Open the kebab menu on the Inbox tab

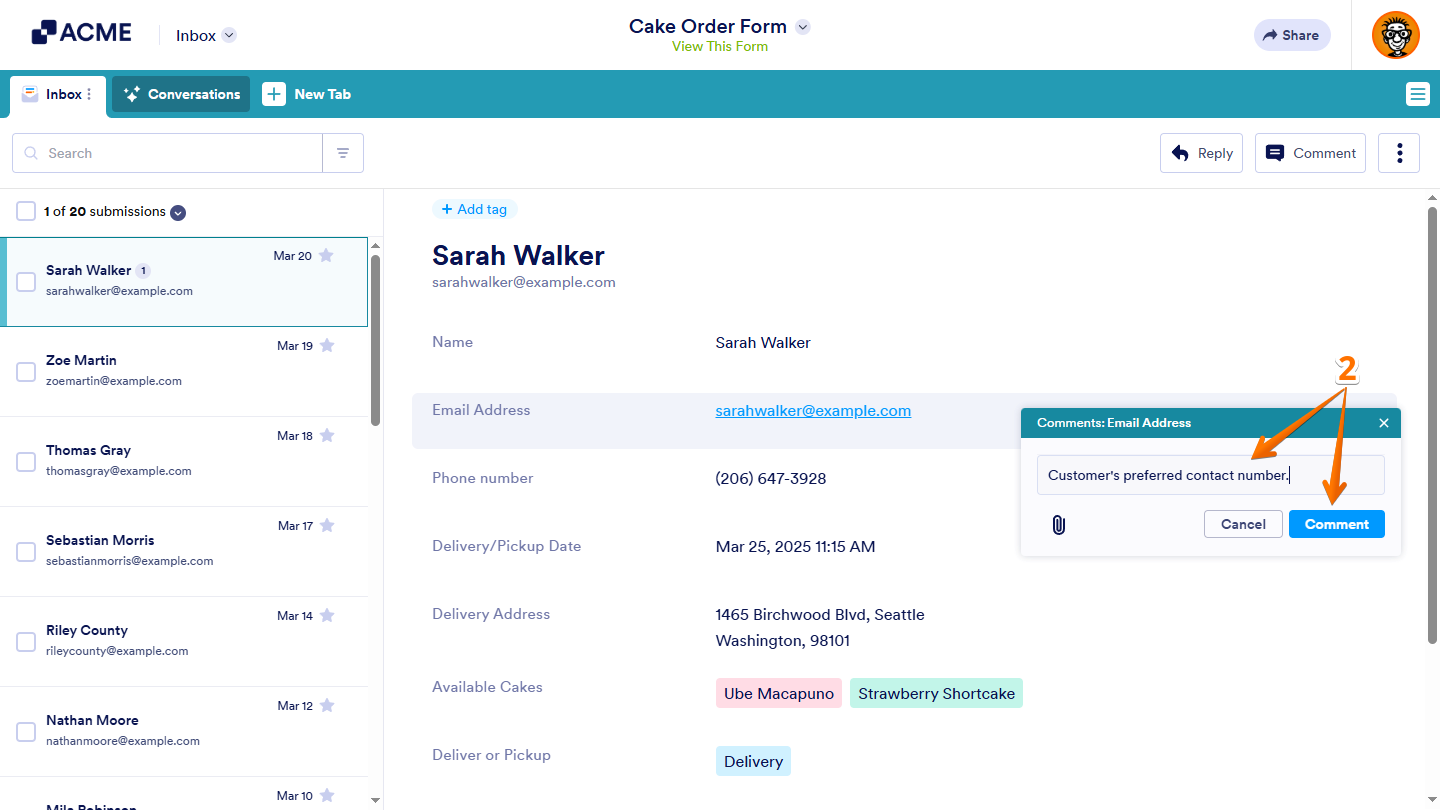[x=89, y=93]
